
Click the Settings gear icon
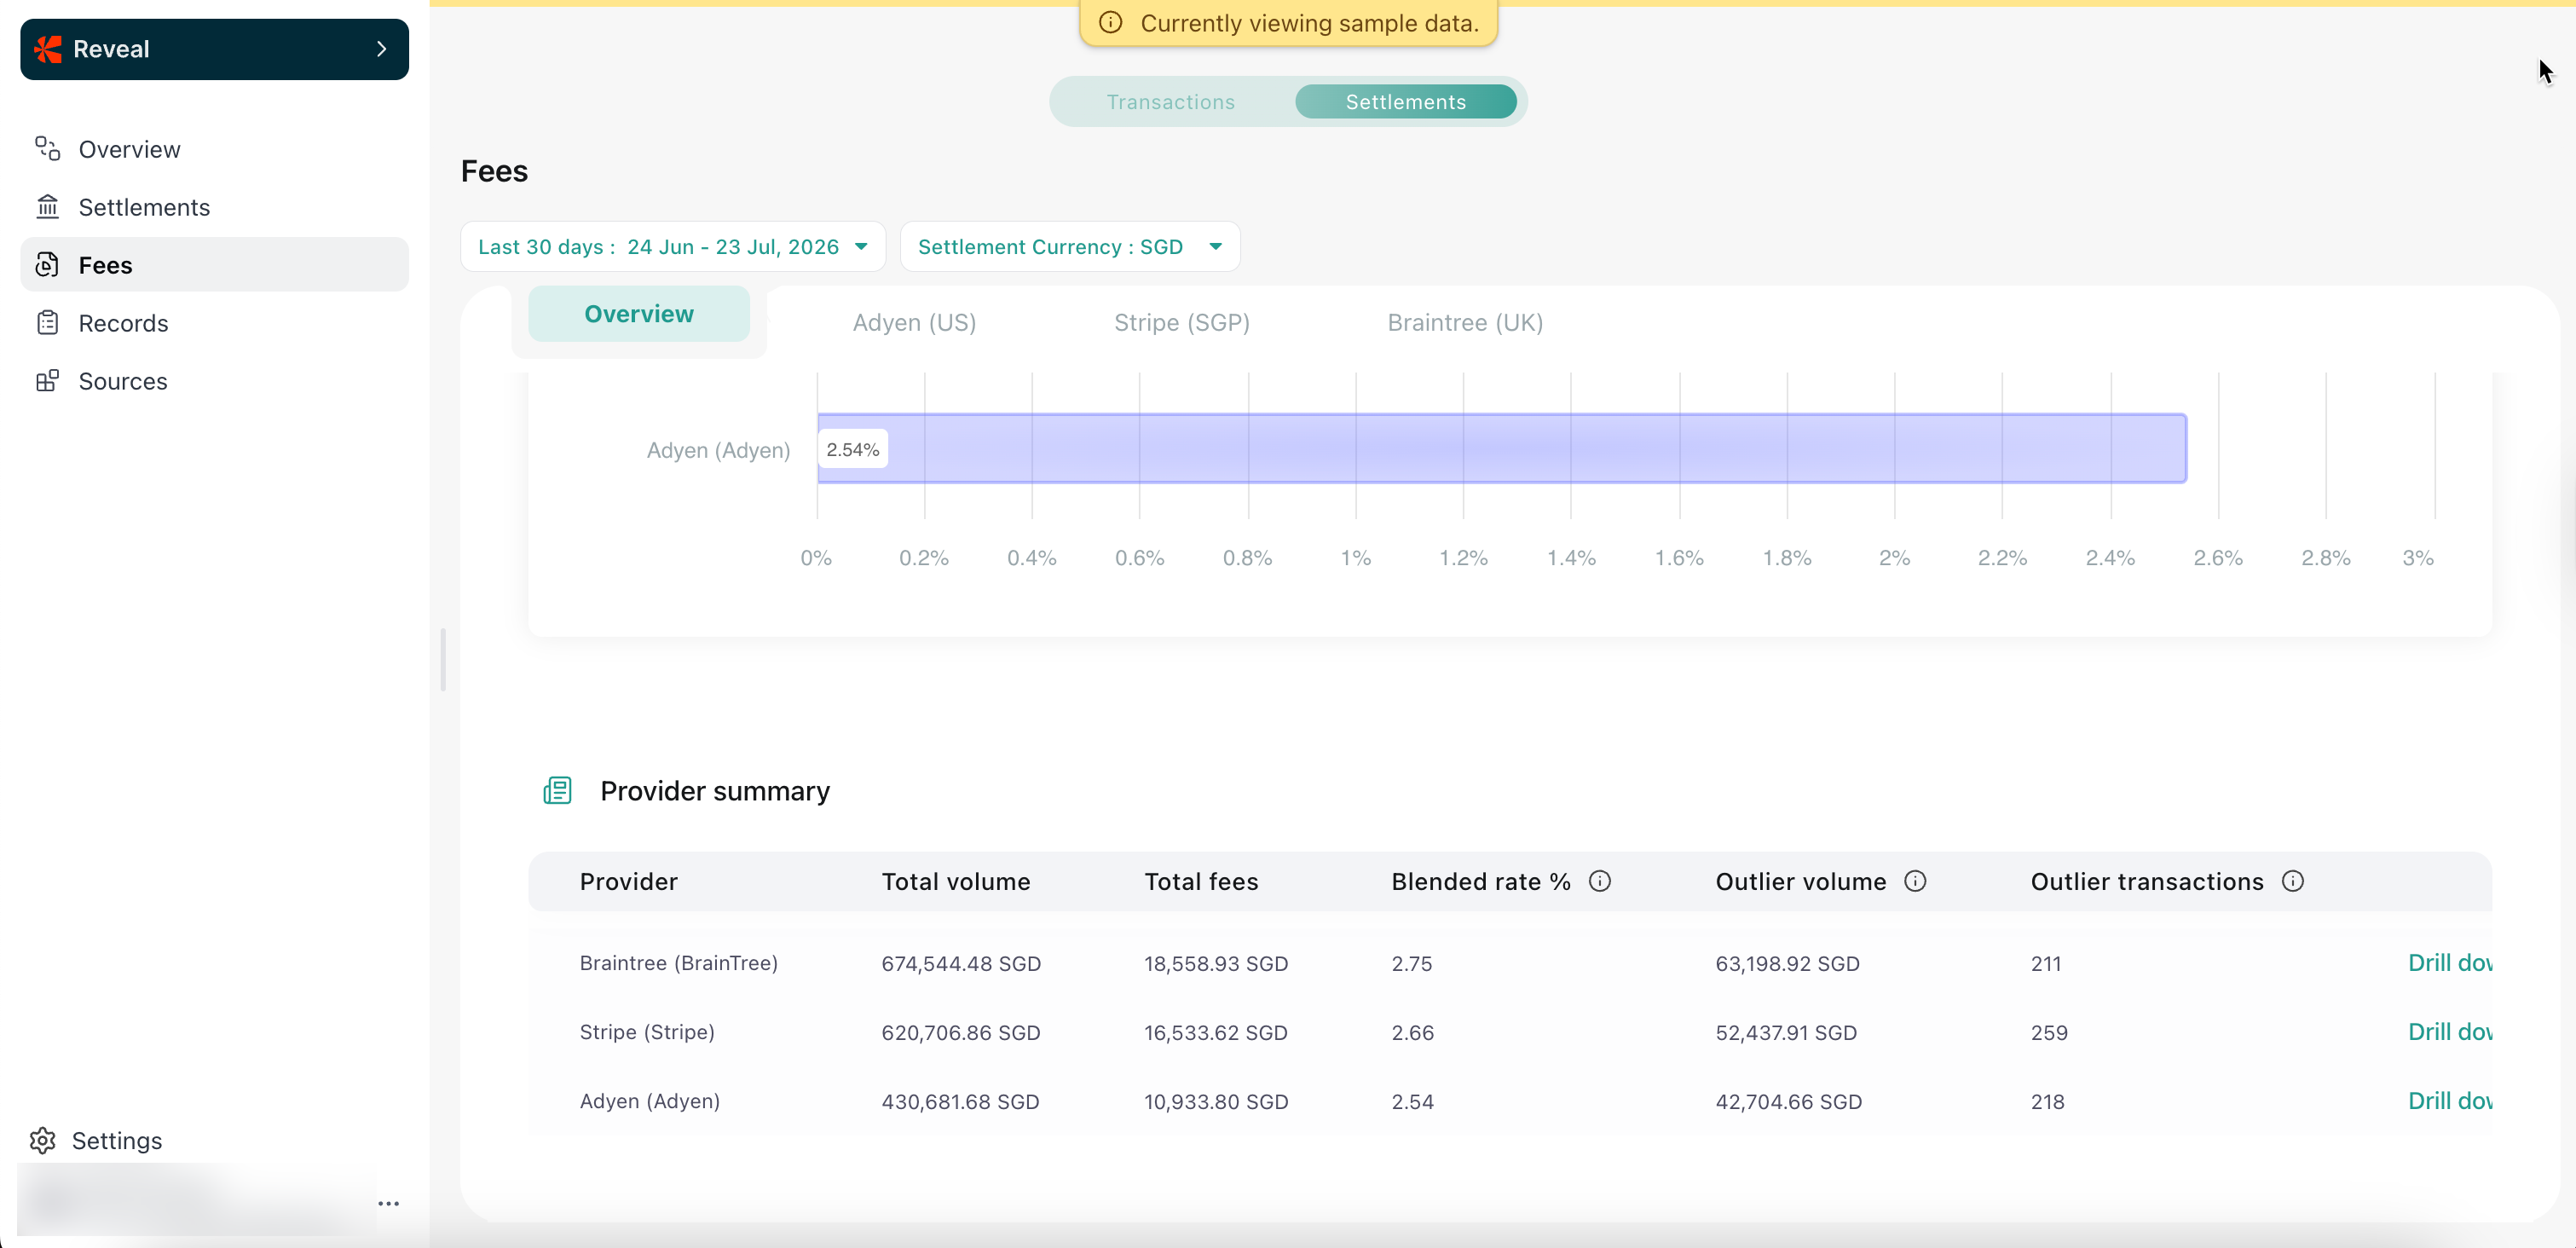43,1141
